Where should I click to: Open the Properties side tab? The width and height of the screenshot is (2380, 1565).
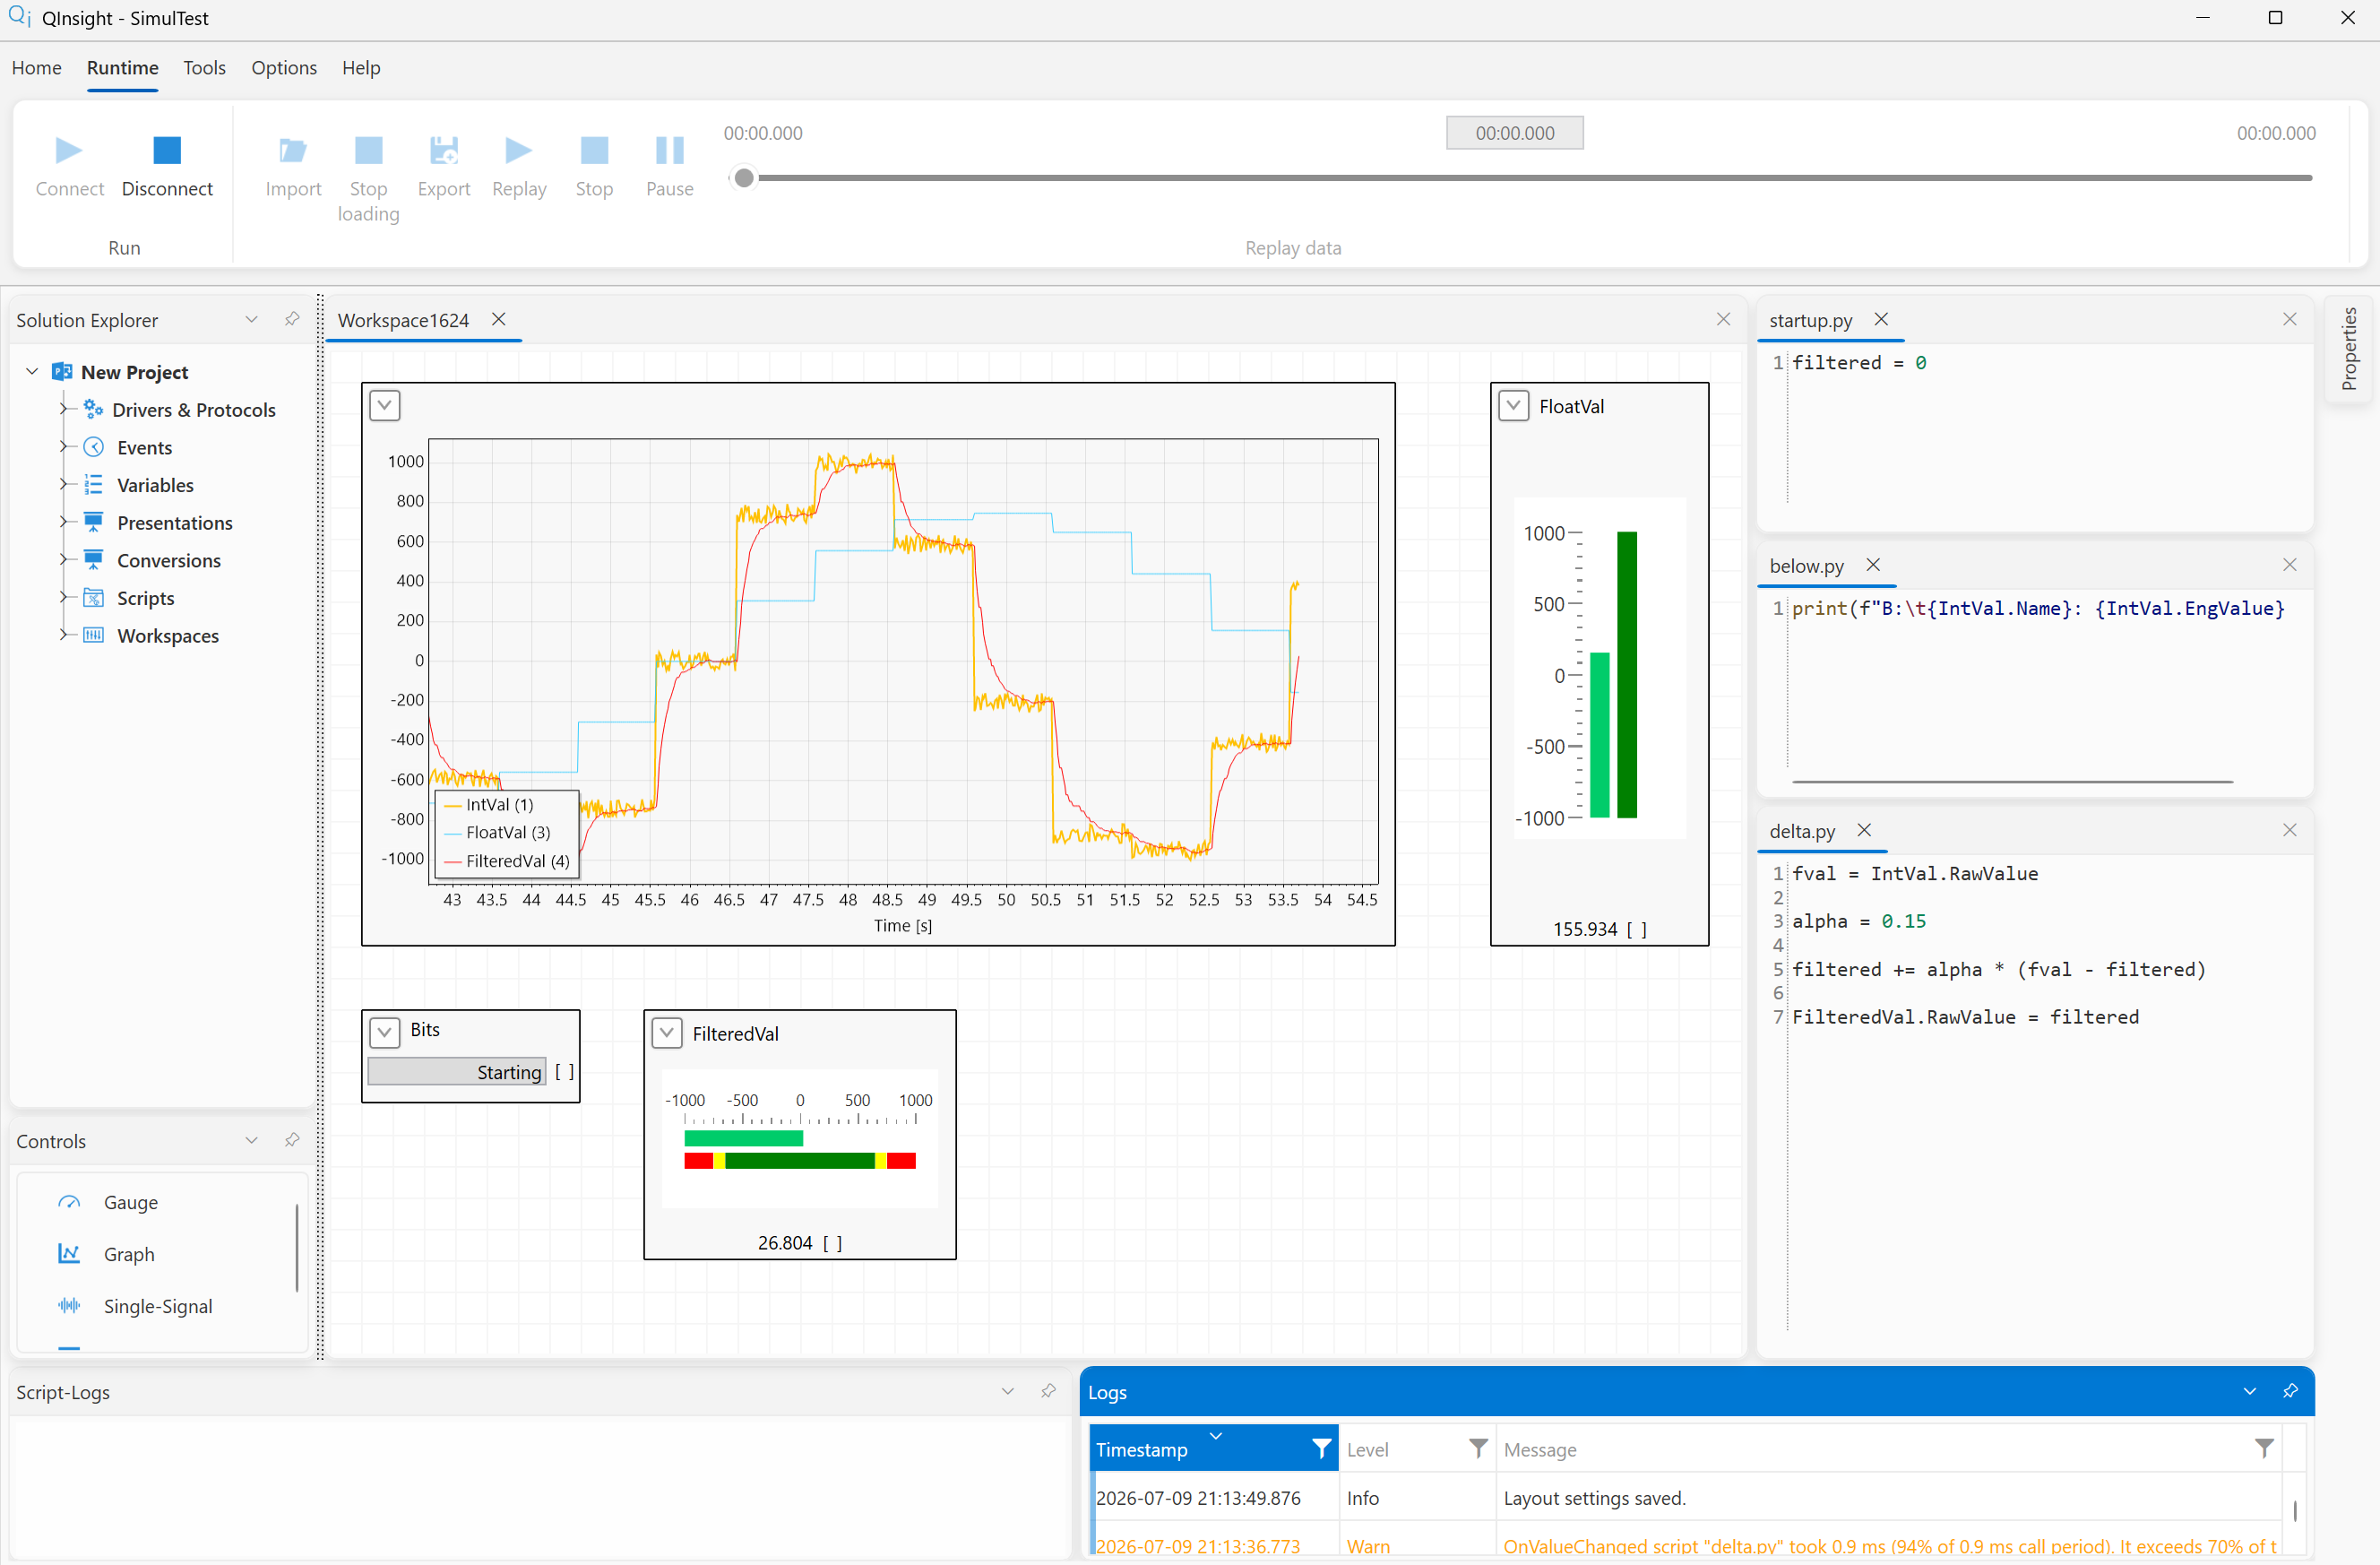2349,348
